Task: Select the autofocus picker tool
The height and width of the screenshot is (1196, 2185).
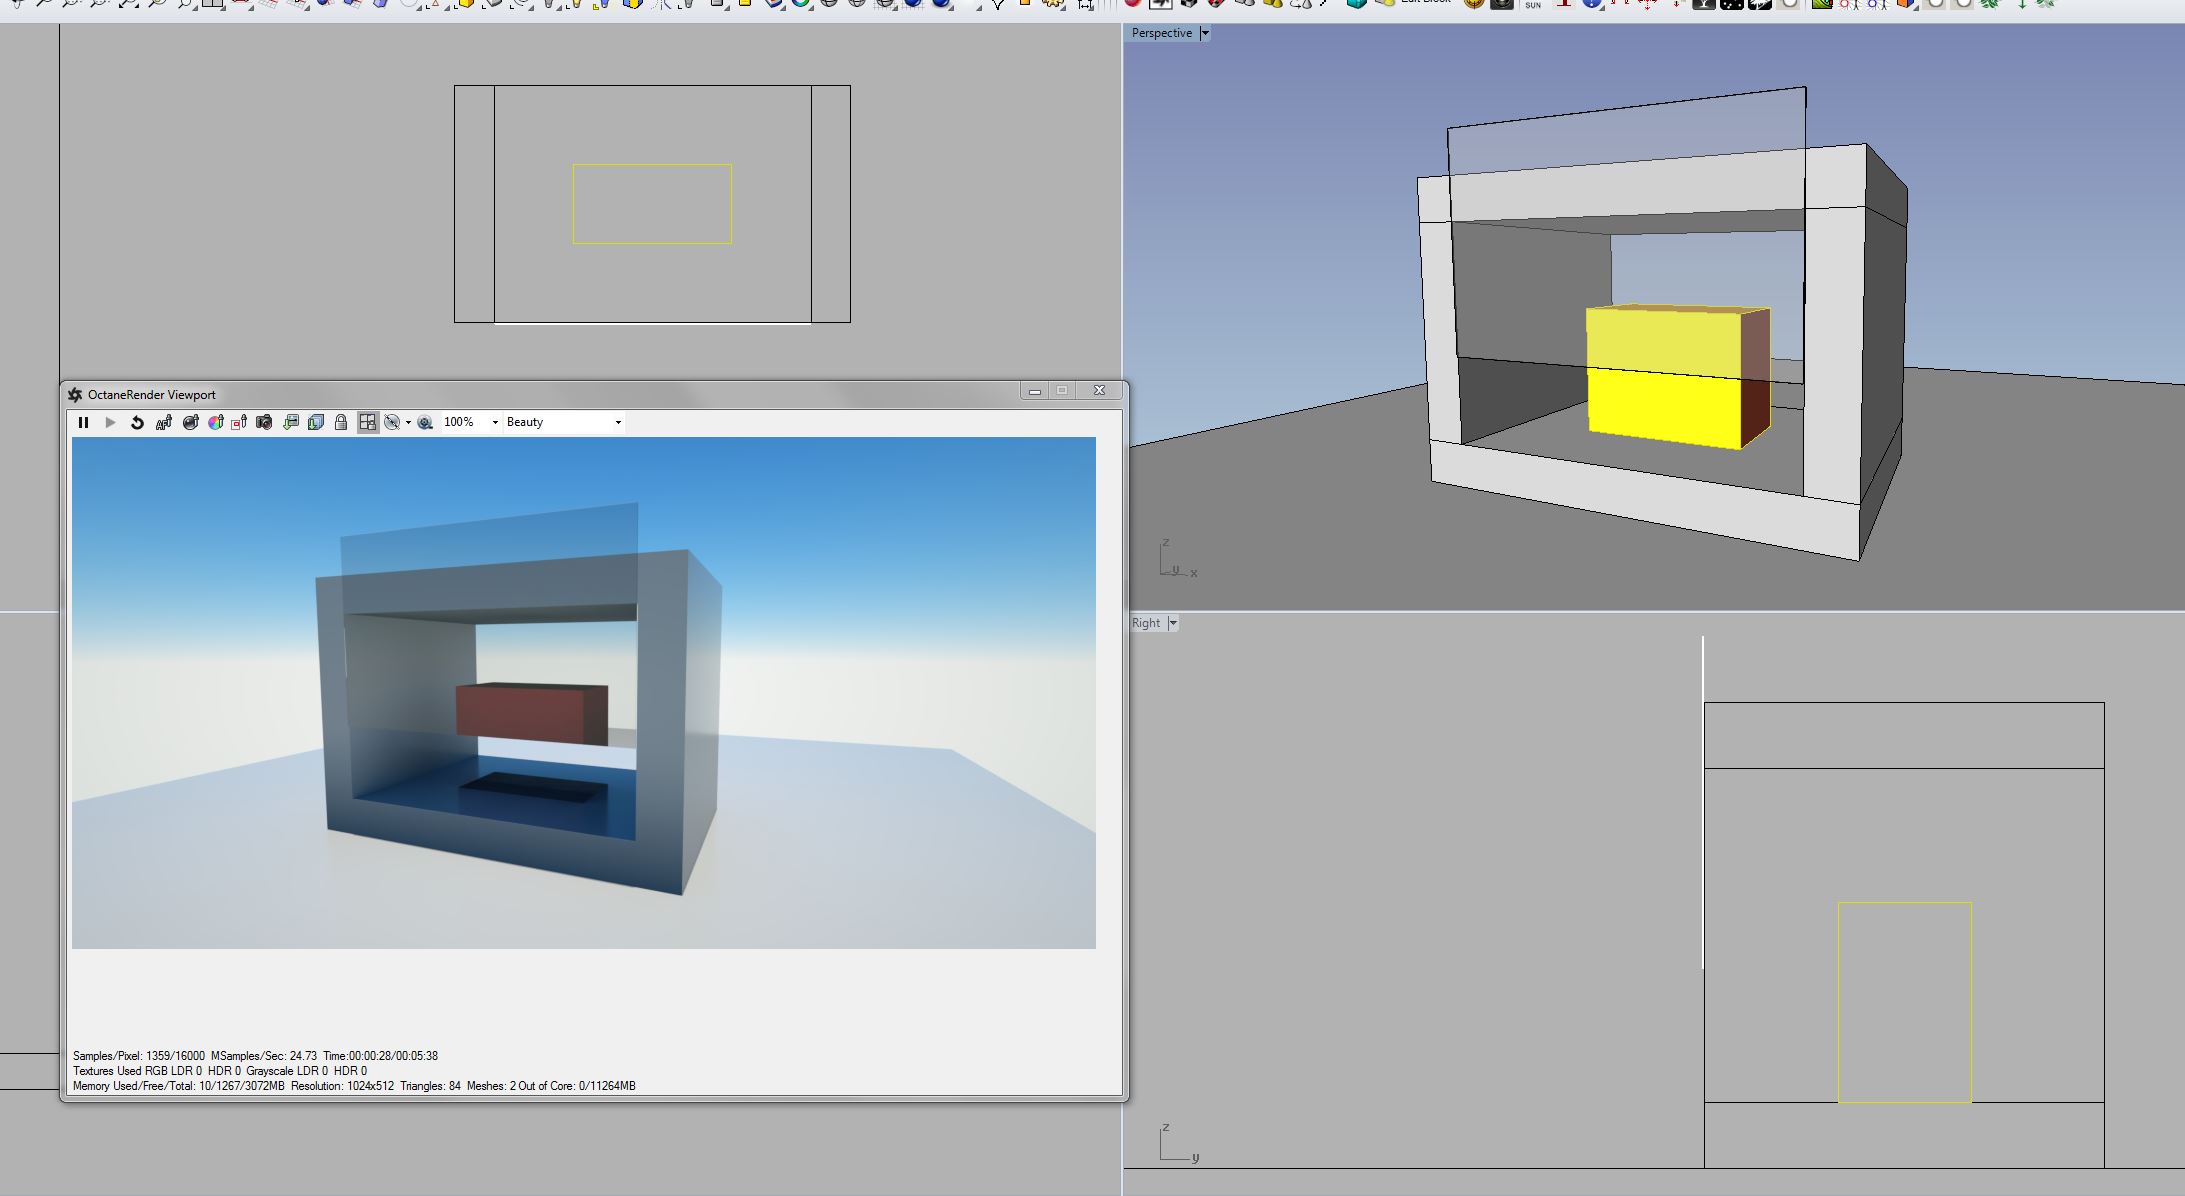Action: pyautogui.click(x=164, y=422)
